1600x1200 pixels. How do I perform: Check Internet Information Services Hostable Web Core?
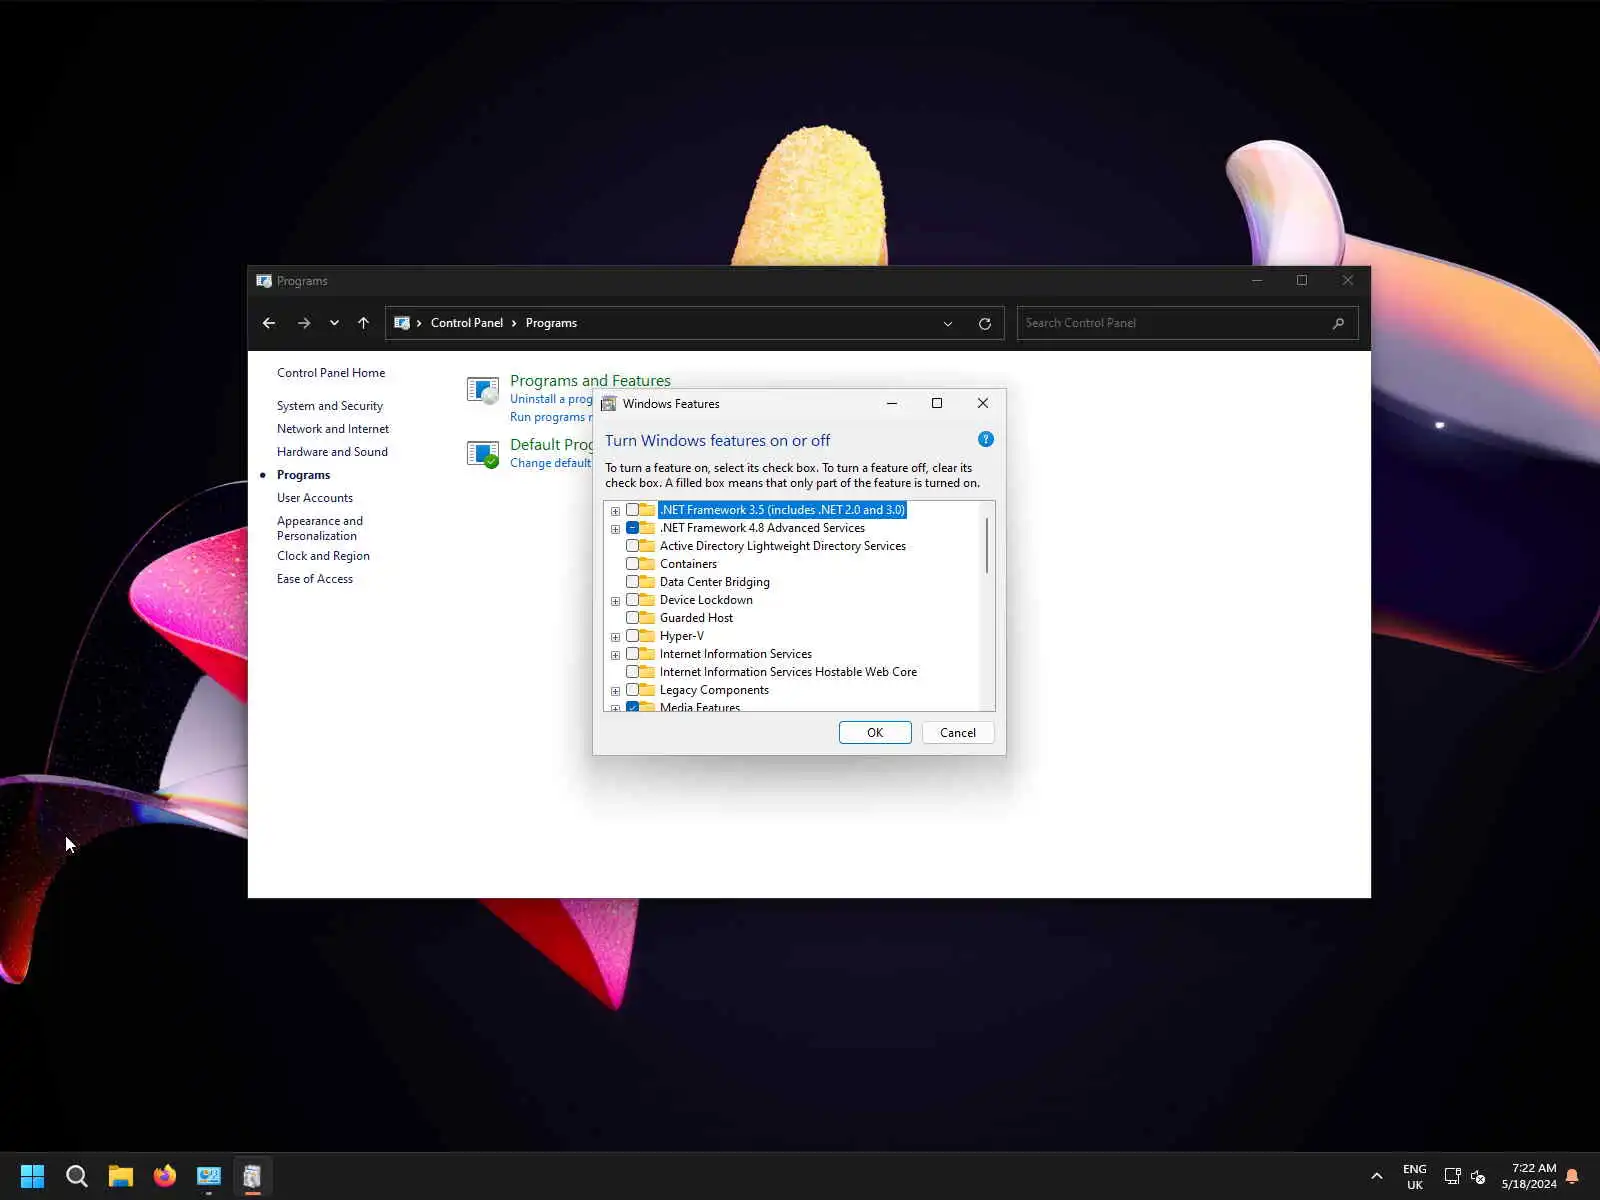tap(632, 672)
